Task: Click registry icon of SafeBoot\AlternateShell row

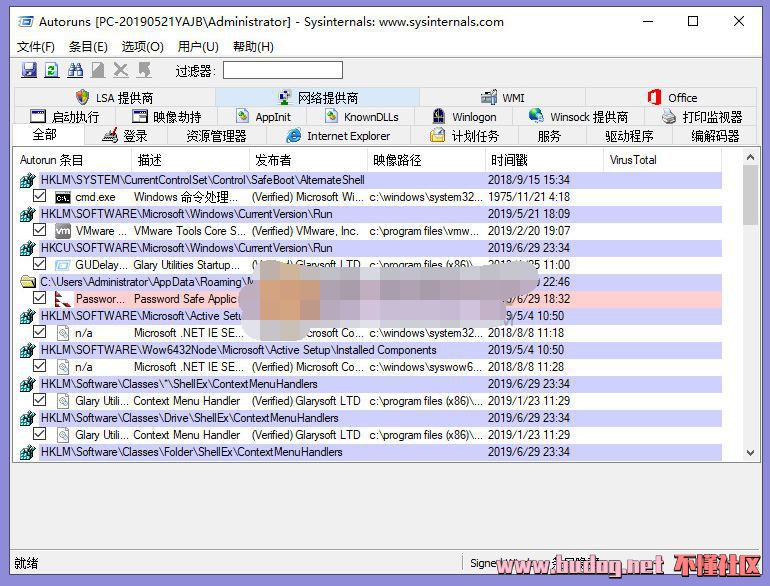Action: click(x=28, y=180)
